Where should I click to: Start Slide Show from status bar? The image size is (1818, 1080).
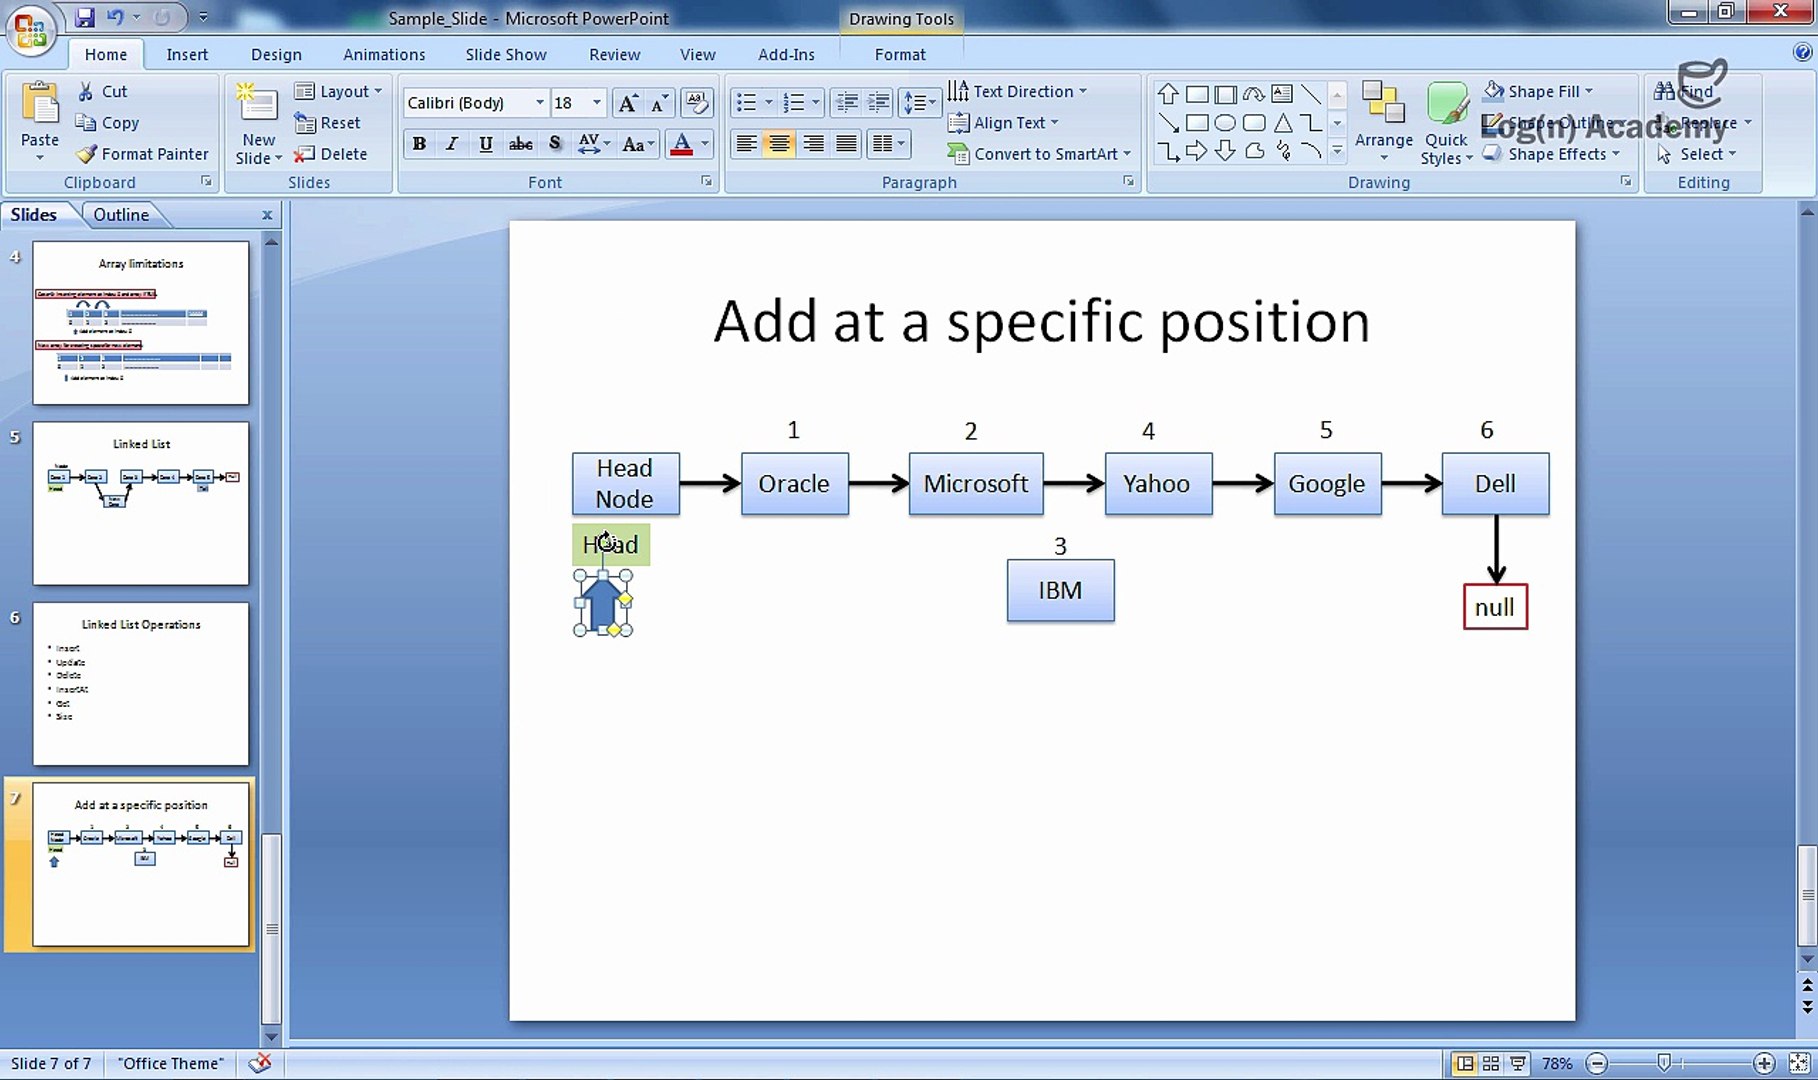(1518, 1063)
